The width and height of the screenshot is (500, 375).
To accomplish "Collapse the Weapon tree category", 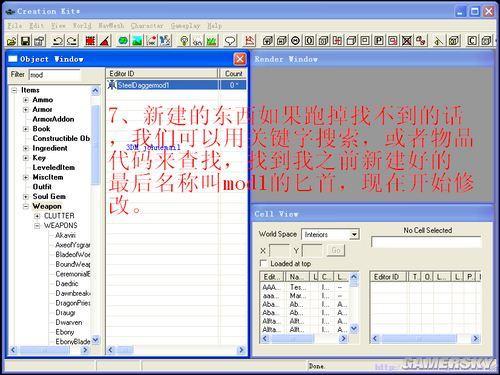I will (x=26, y=206).
